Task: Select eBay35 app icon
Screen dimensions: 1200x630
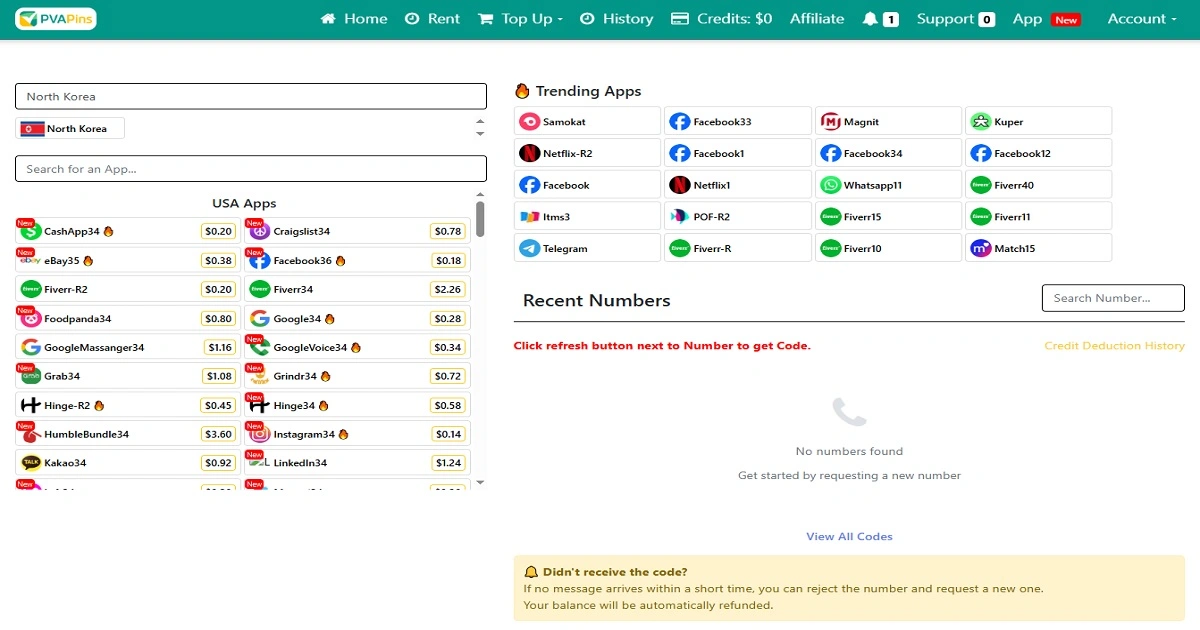Action: click(x=30, y=260)
